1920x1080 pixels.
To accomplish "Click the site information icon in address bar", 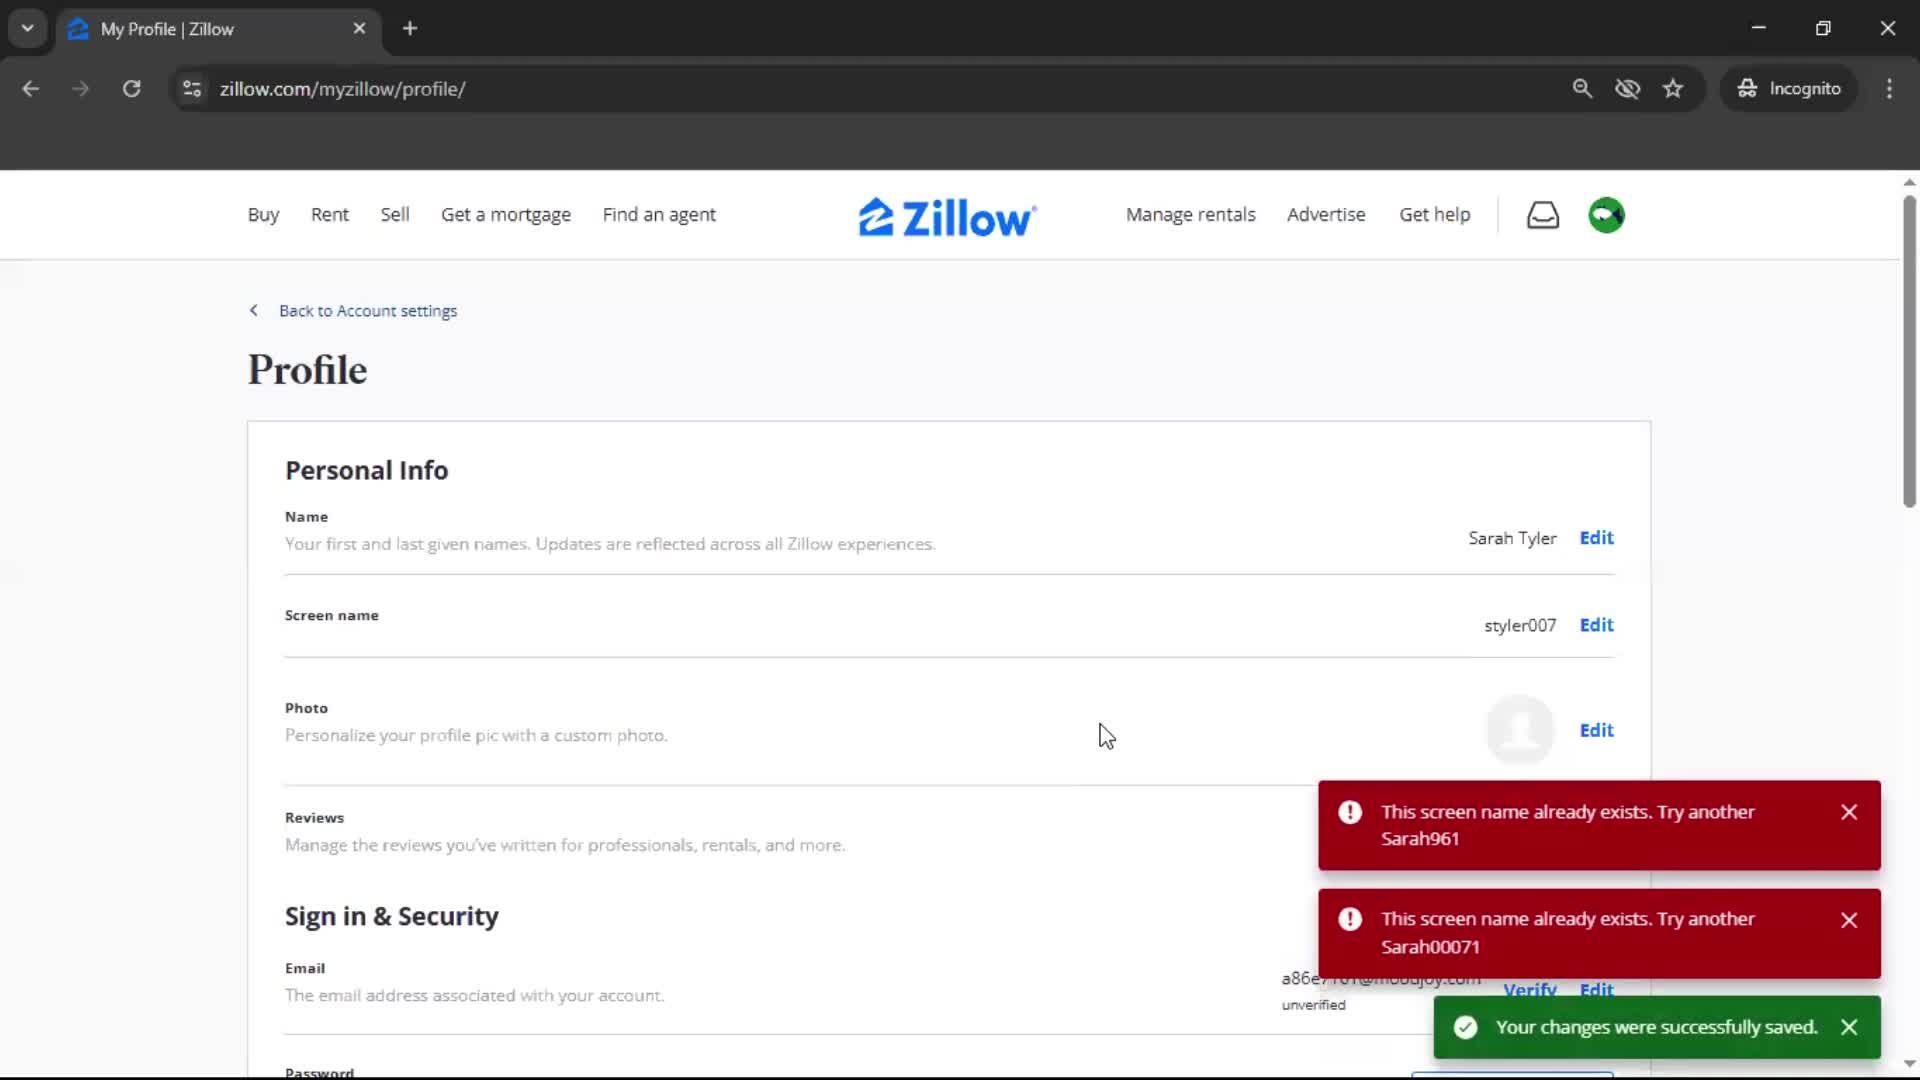I will coord(191,88).
